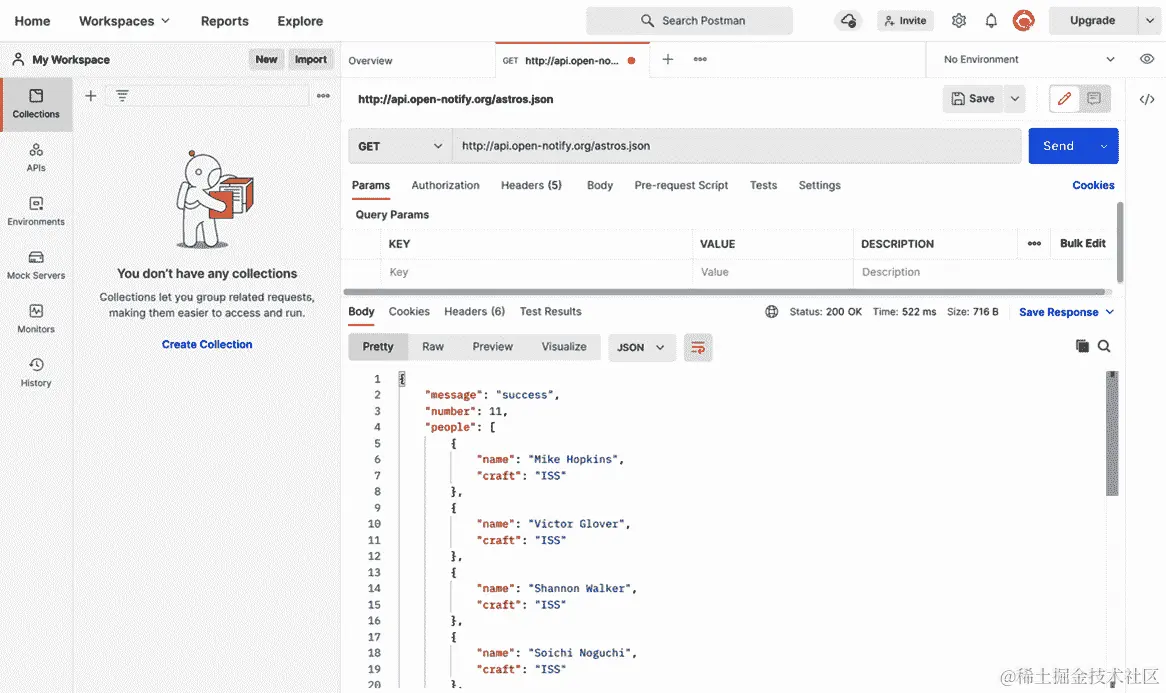The width and height of the screenshot is (1166, 693).
Task: Open the History sidebar panel
Action: (36, 372)
